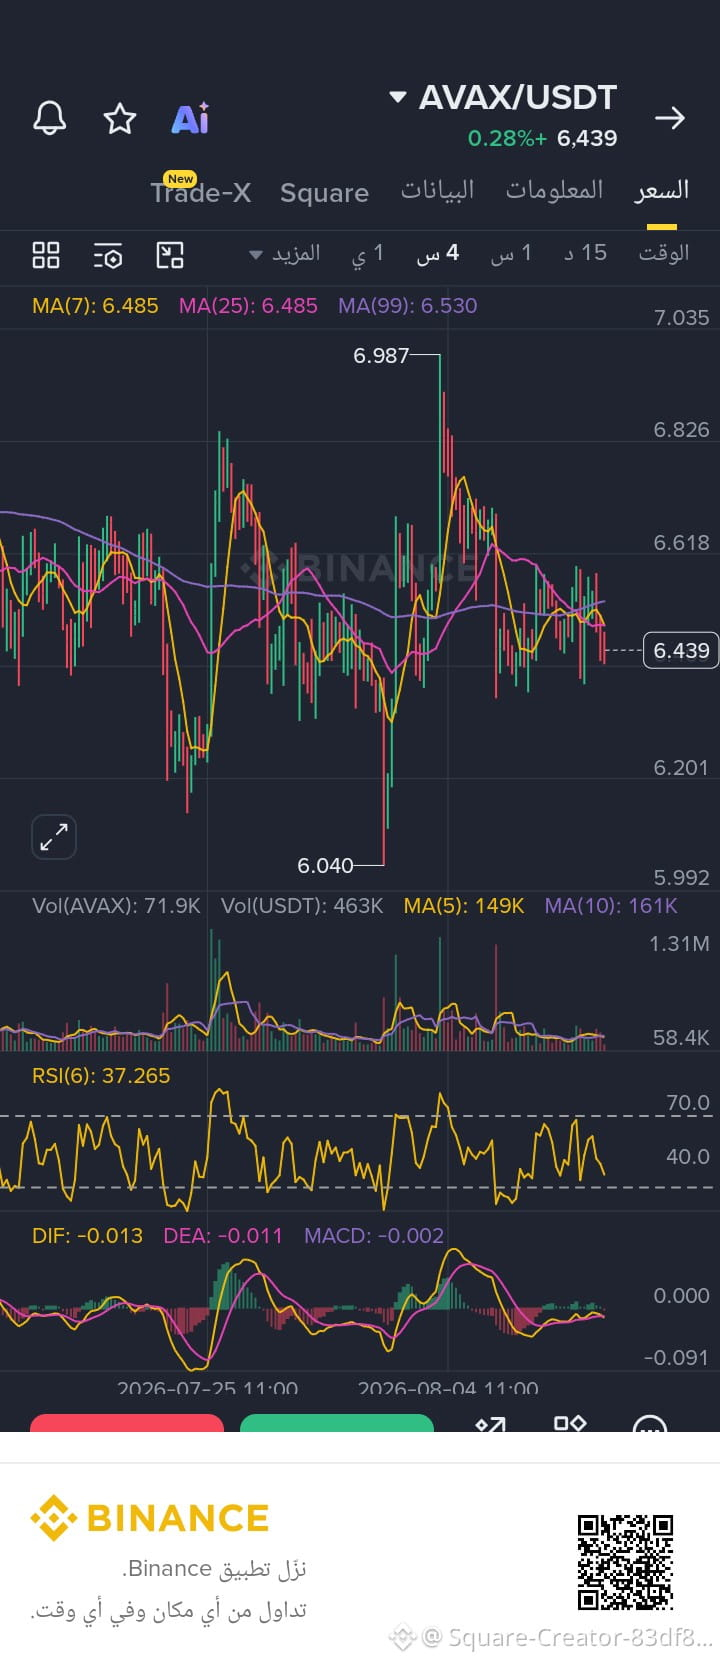Open the البيانات tab

click(x=438, y=190)
